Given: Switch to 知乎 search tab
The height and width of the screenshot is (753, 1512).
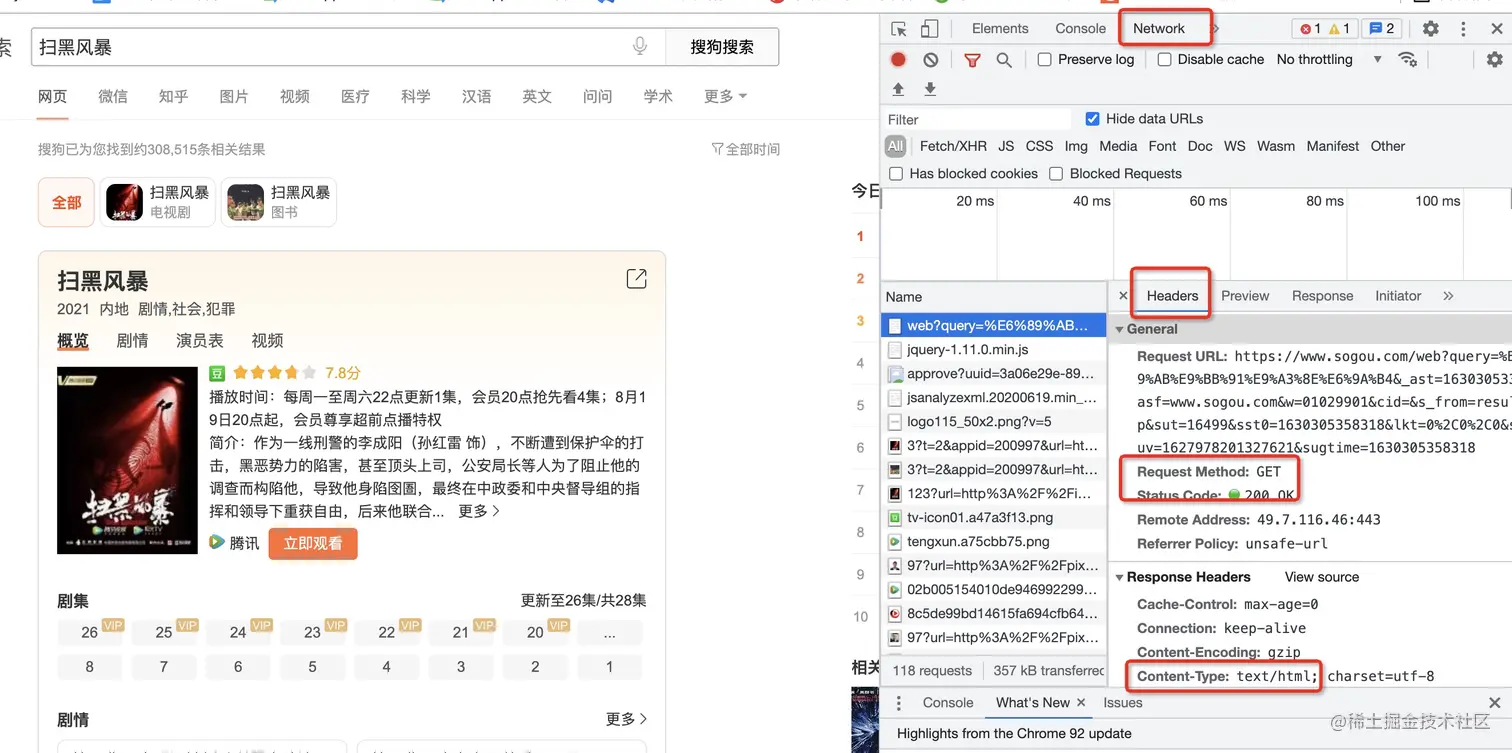Looking at the screenshot, I should (173, 97).
